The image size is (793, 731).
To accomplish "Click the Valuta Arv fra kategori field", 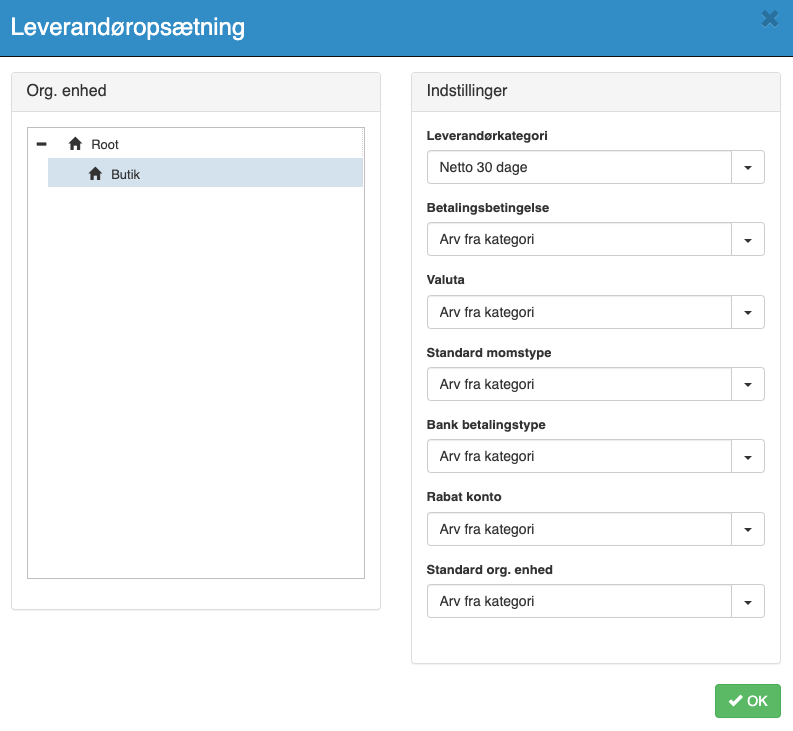I will point(580,312).
